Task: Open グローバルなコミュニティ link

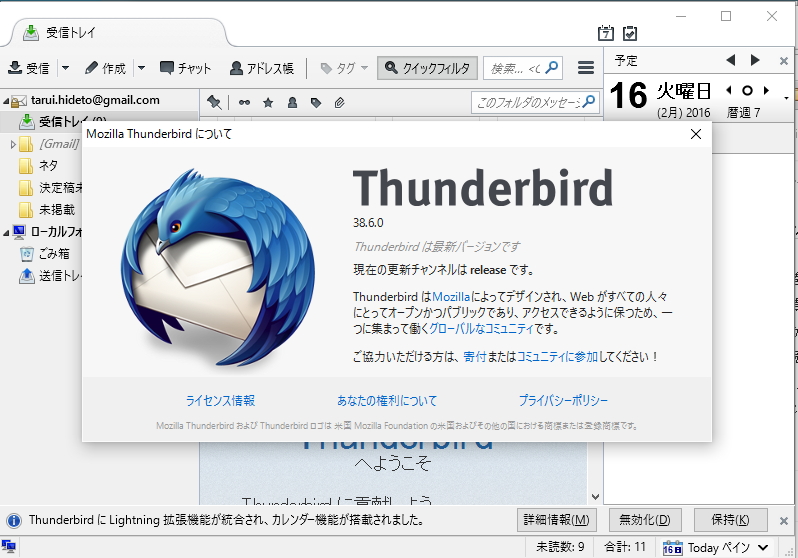Action: click(481, 328)
